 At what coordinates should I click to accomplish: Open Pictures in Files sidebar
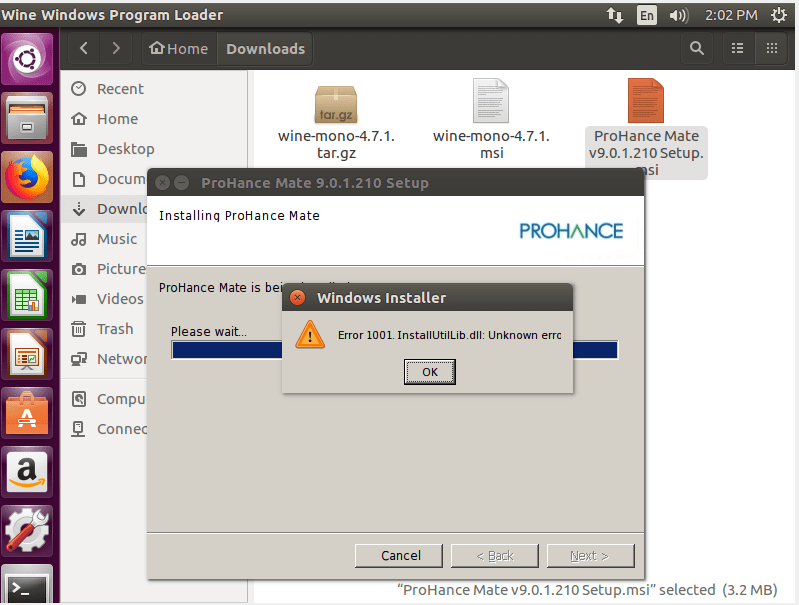pos(104,269)
